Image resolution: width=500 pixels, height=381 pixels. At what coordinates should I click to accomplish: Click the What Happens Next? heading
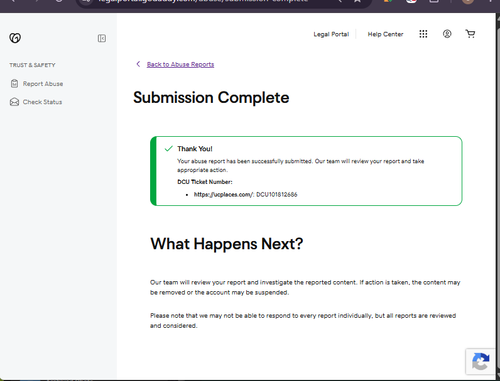(227, 244)
